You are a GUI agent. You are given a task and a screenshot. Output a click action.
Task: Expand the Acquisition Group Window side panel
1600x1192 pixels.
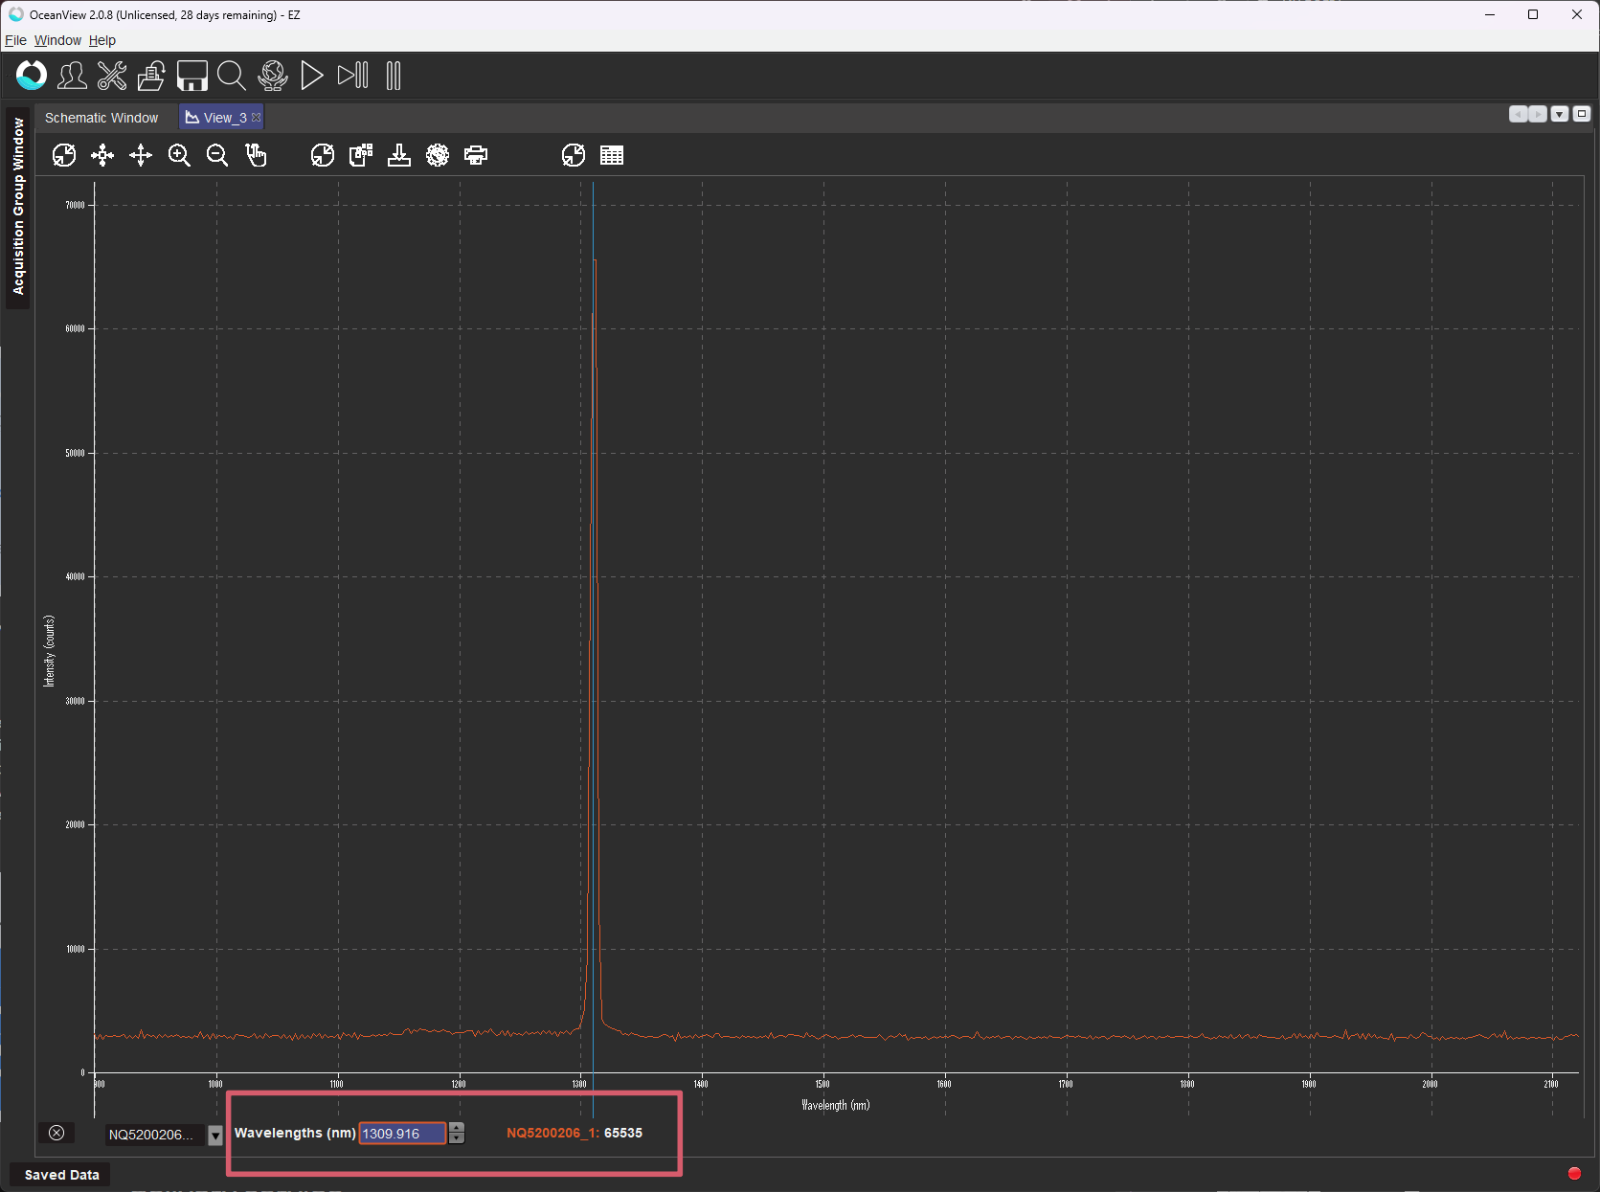pos(18,206)
